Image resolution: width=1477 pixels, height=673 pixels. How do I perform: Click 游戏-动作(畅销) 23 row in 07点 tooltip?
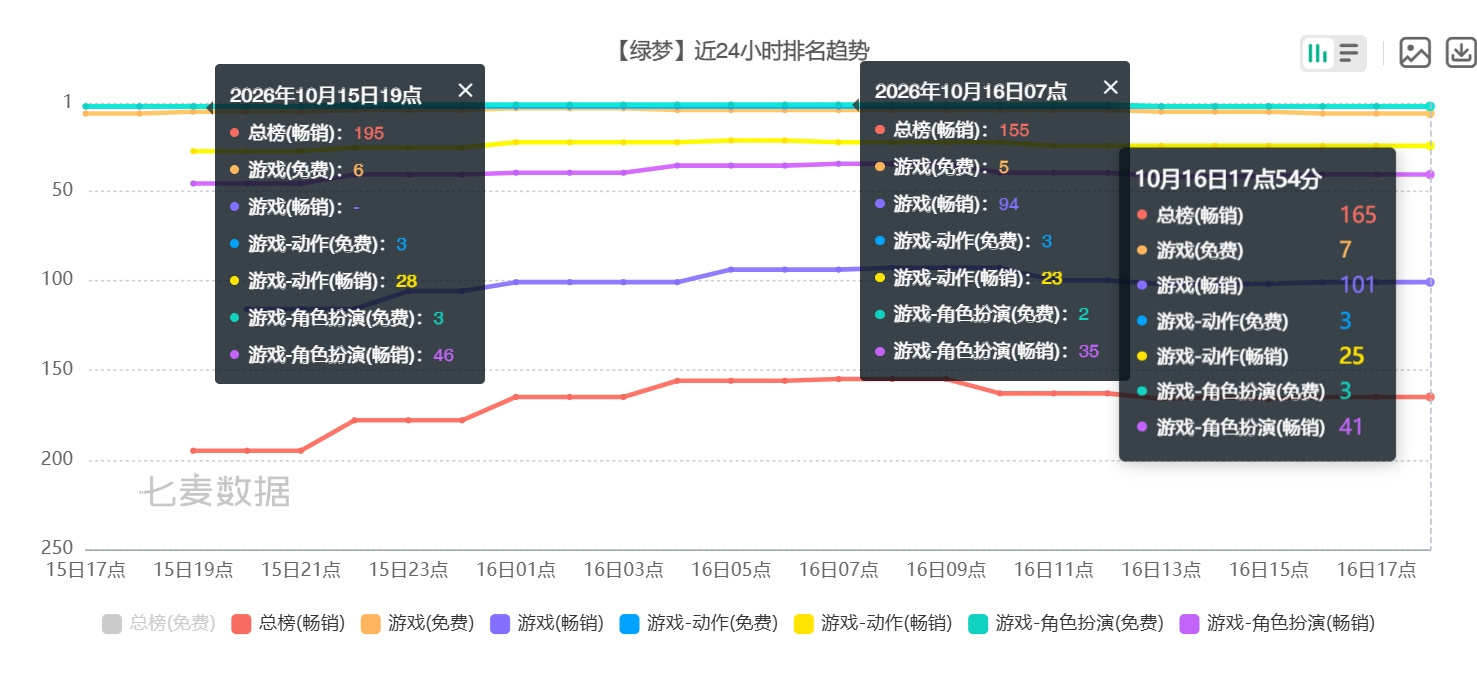pos(968,278)
